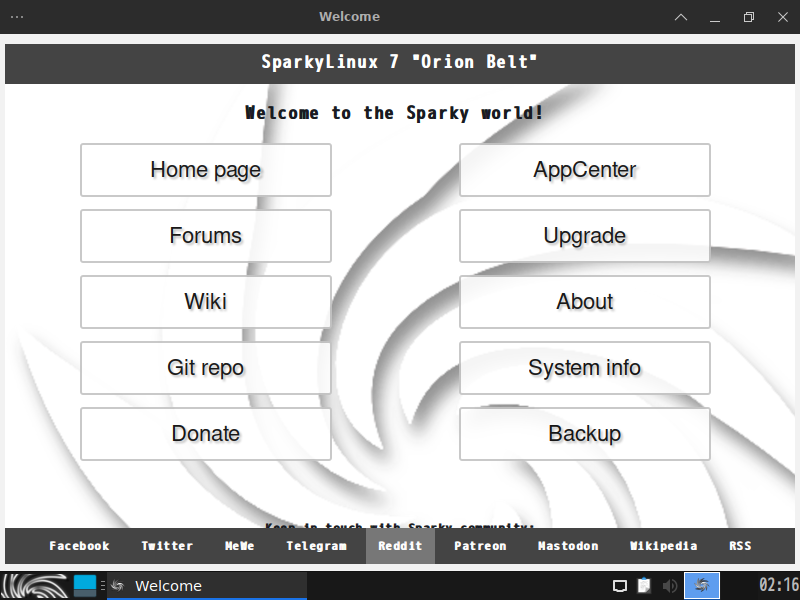Screen dimensions: 800x600
Task: Open the About button
Action: point(585,302)
